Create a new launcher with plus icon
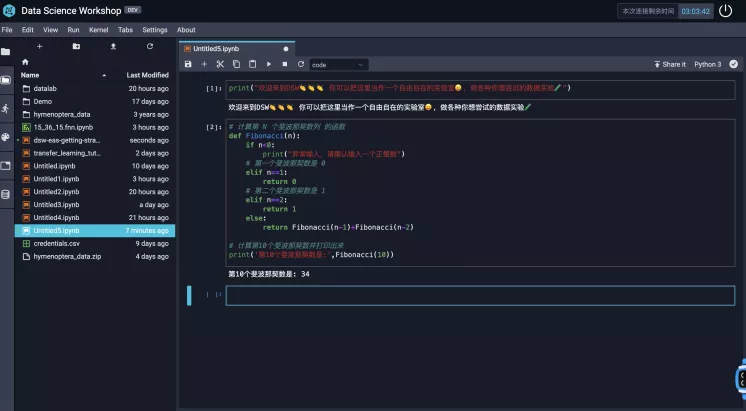746x411 pixels. tap(39, 46)
